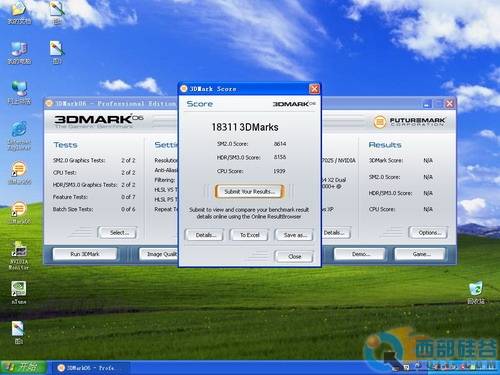Click the 'Feature Tests:' value 0 of 7
The height and width of the screenshot is (375, 500).
128,197
